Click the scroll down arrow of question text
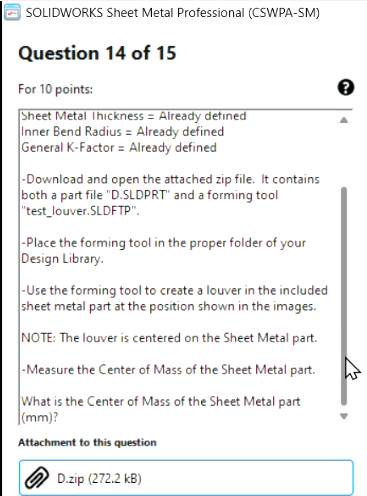 [344, 416]
